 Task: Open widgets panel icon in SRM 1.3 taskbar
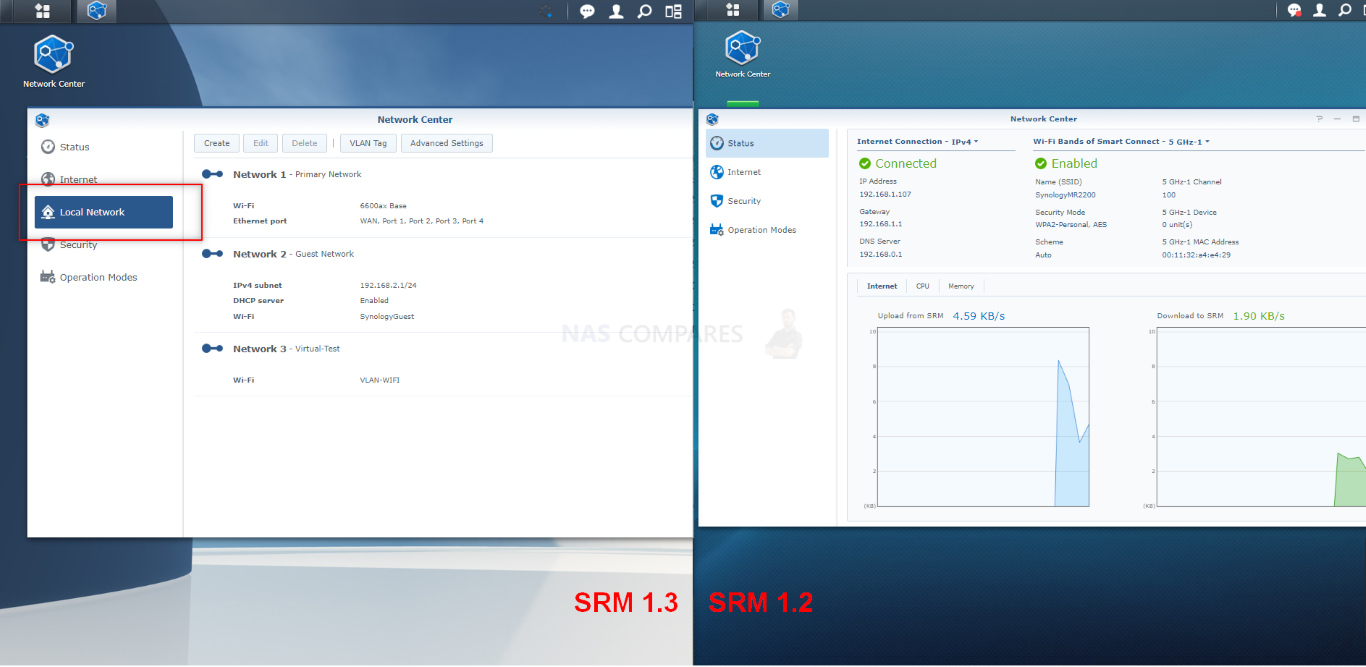pyautogui.click(x=674, y=11)
